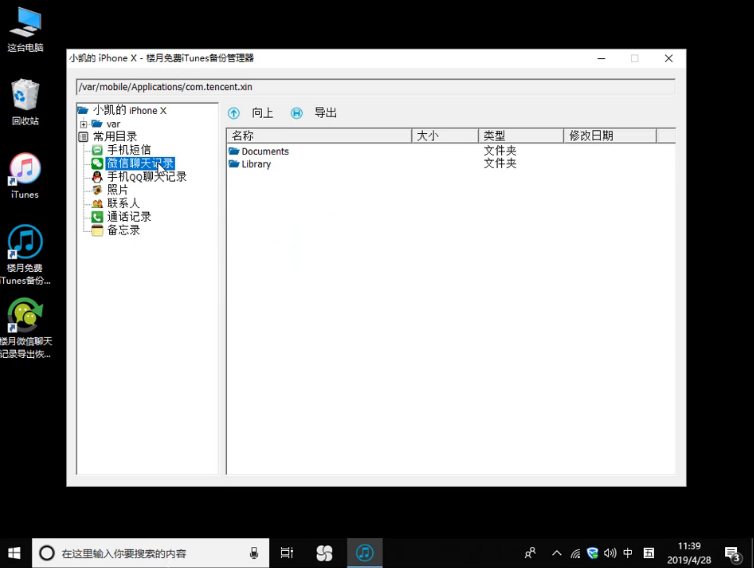Sort by 大小 column header

click(445, 136)
